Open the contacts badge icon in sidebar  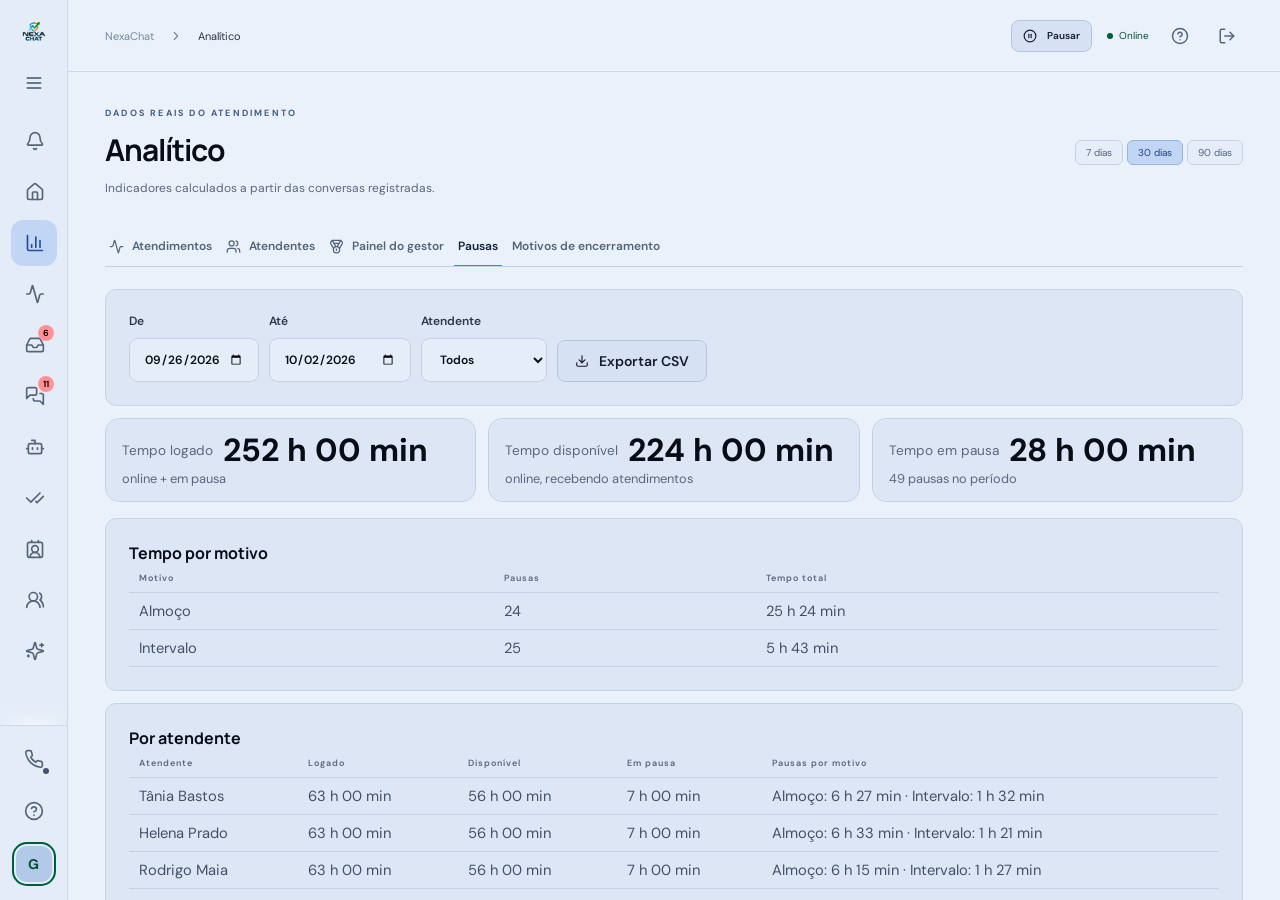tap(34, 549)
